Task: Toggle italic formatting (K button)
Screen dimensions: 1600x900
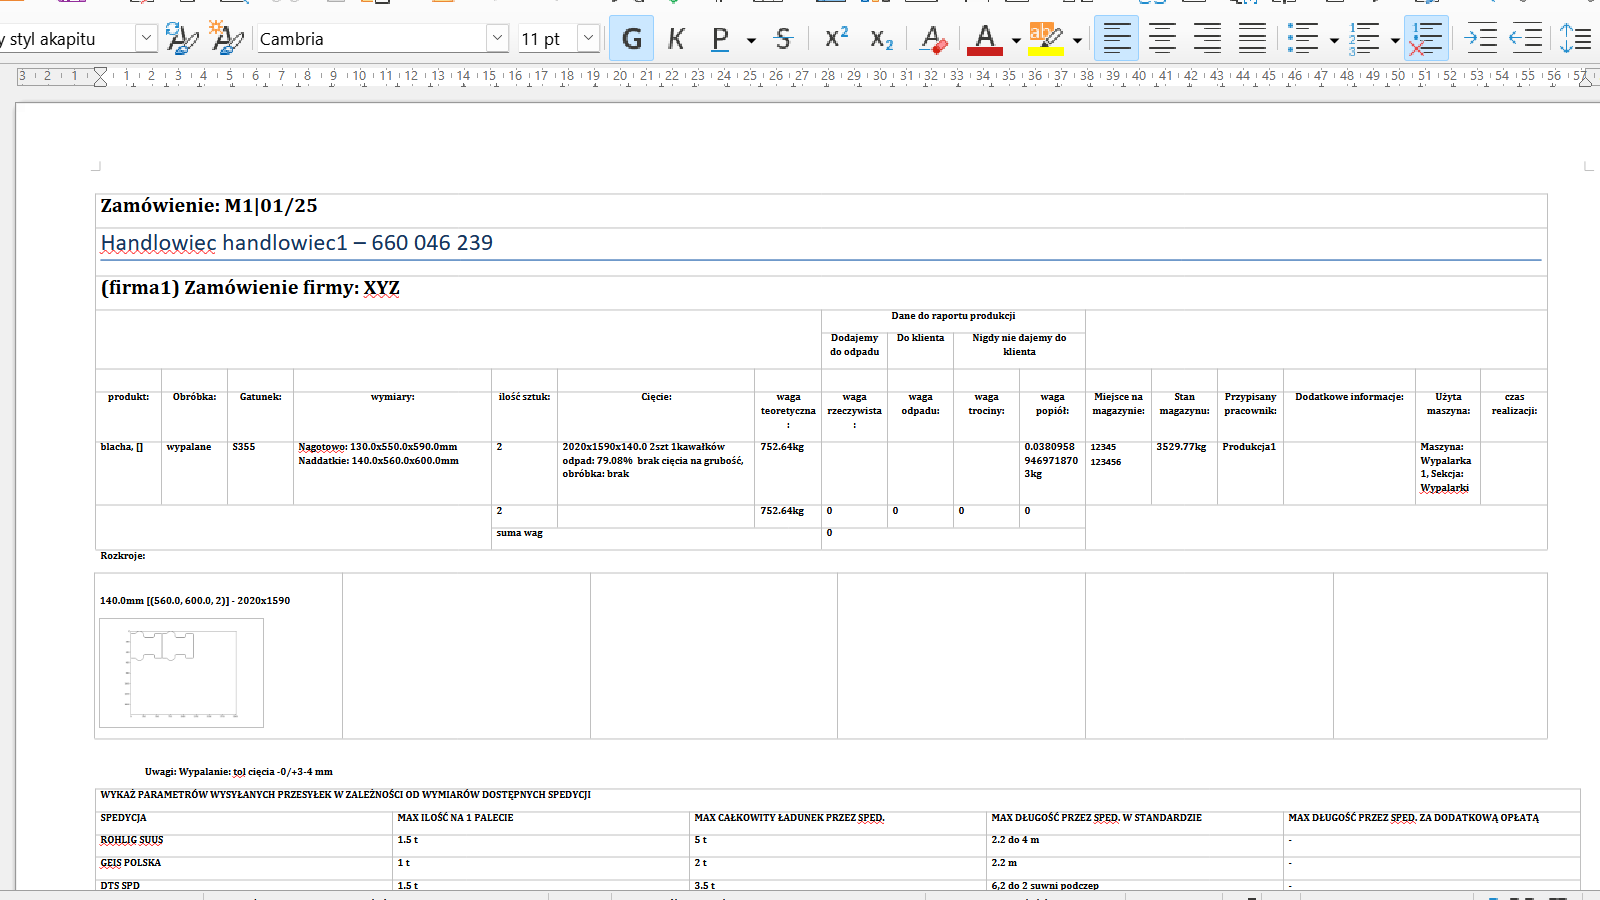Action: [x=676, y=39]
